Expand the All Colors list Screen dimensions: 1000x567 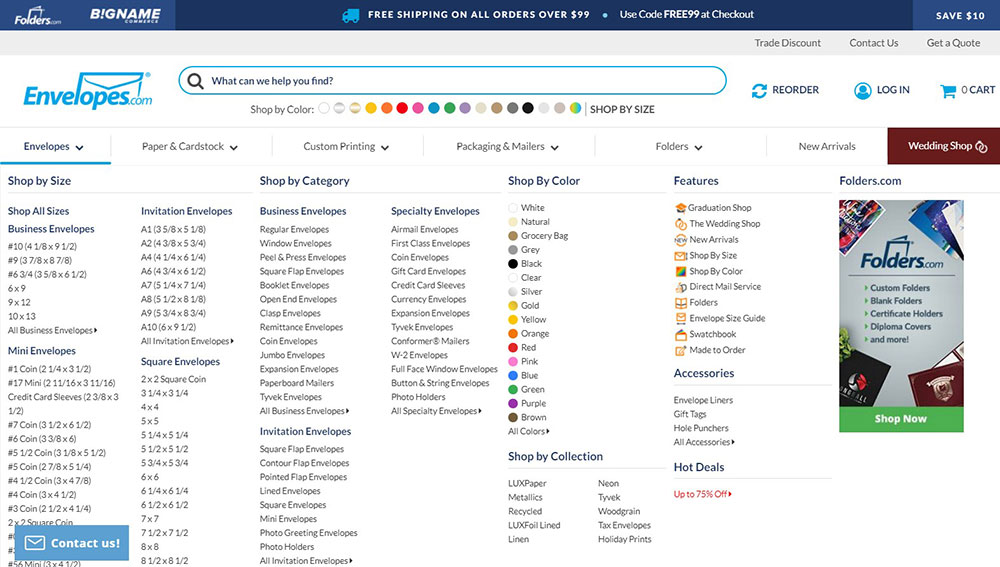pos(529,432)
